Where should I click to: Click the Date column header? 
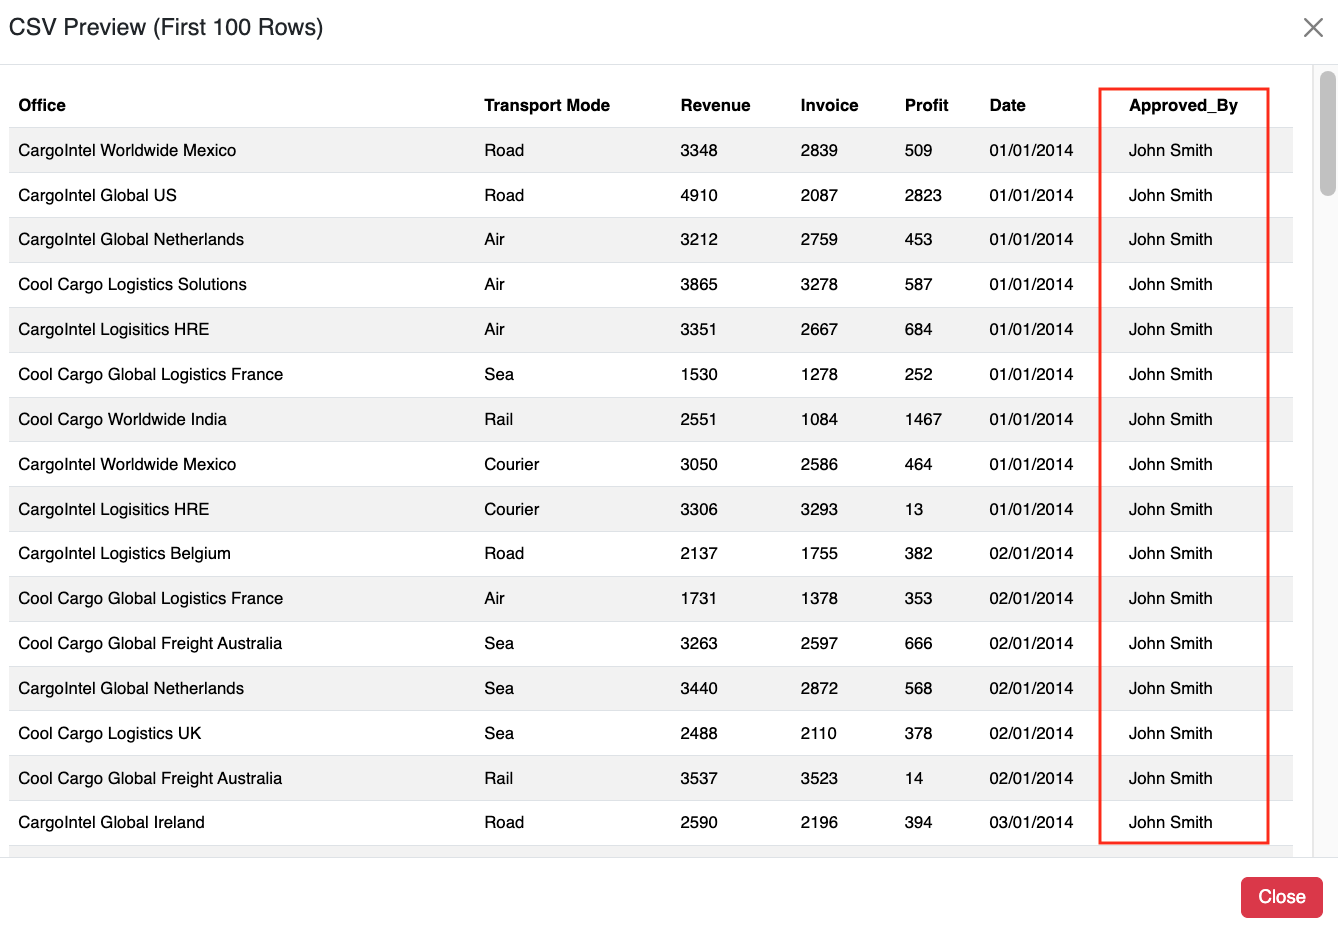pos(1007,105)
